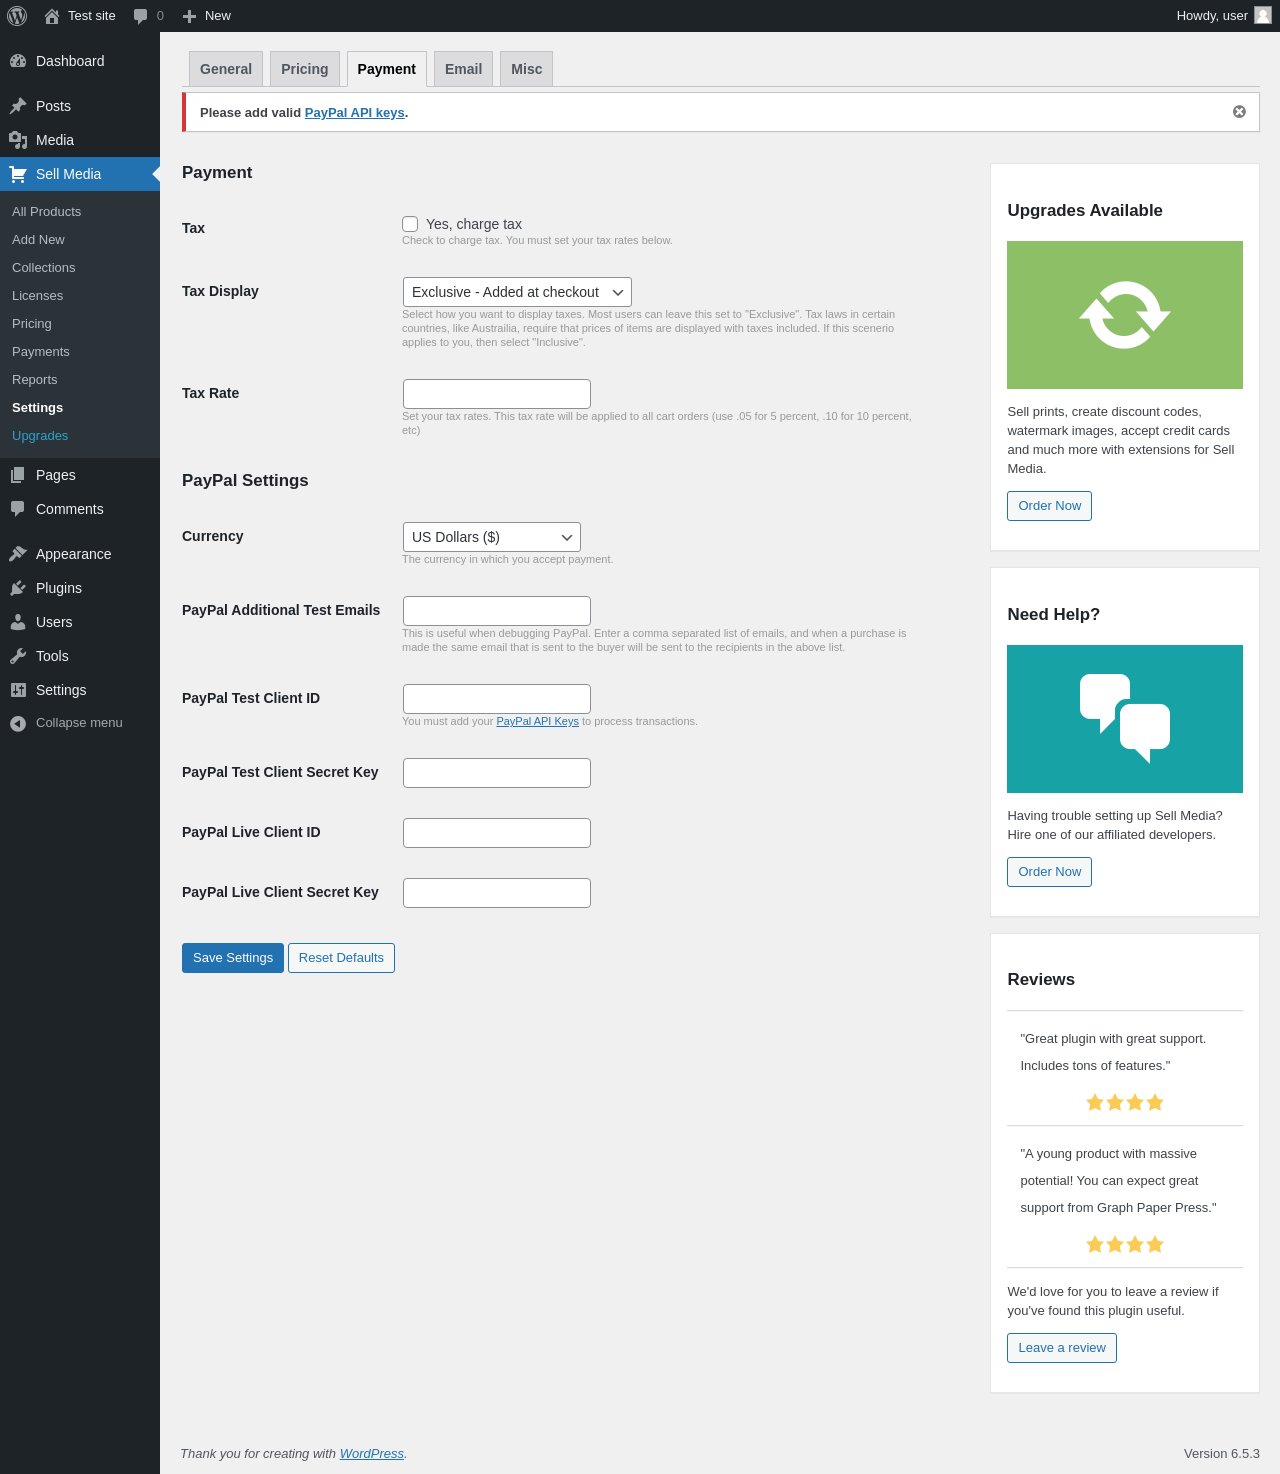
Task: Click the Pages icon in sidebar
Action: 18,475
